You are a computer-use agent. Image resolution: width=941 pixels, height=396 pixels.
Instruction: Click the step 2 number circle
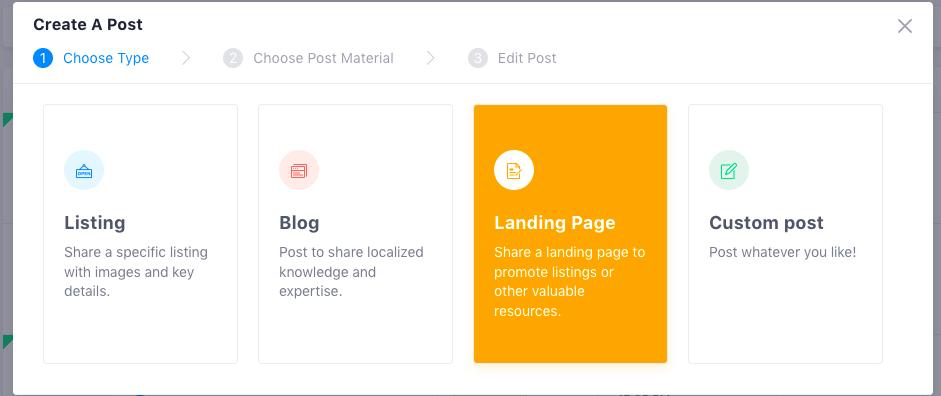(x=233, y=58)
